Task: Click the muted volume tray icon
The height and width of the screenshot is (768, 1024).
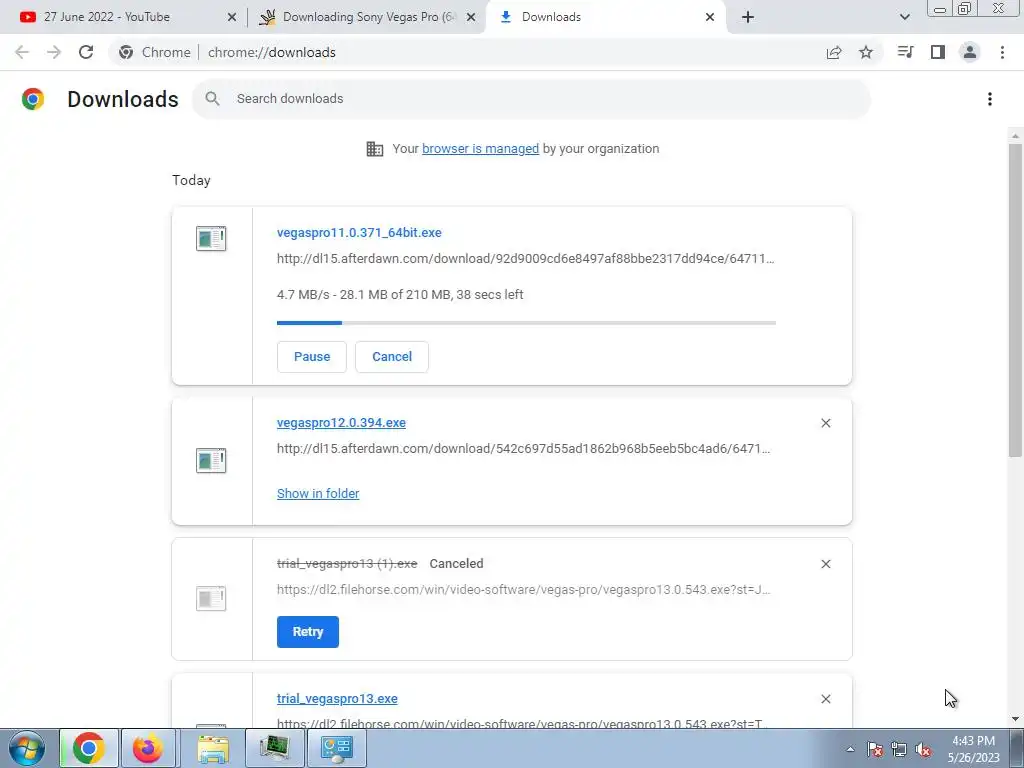Action: (x=923, y=750)
